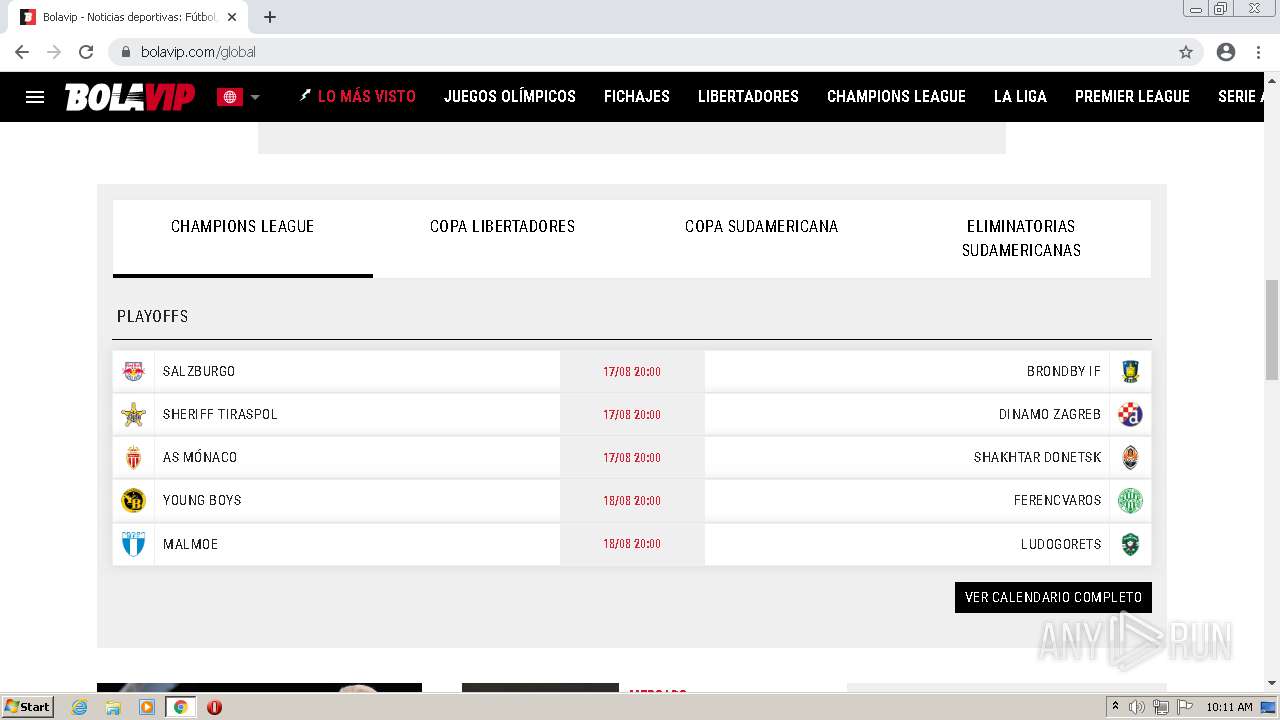Click the taskbar clock 10:11 AM
This screenshot has height=720, width=1280.
[x=1229, y=707]
